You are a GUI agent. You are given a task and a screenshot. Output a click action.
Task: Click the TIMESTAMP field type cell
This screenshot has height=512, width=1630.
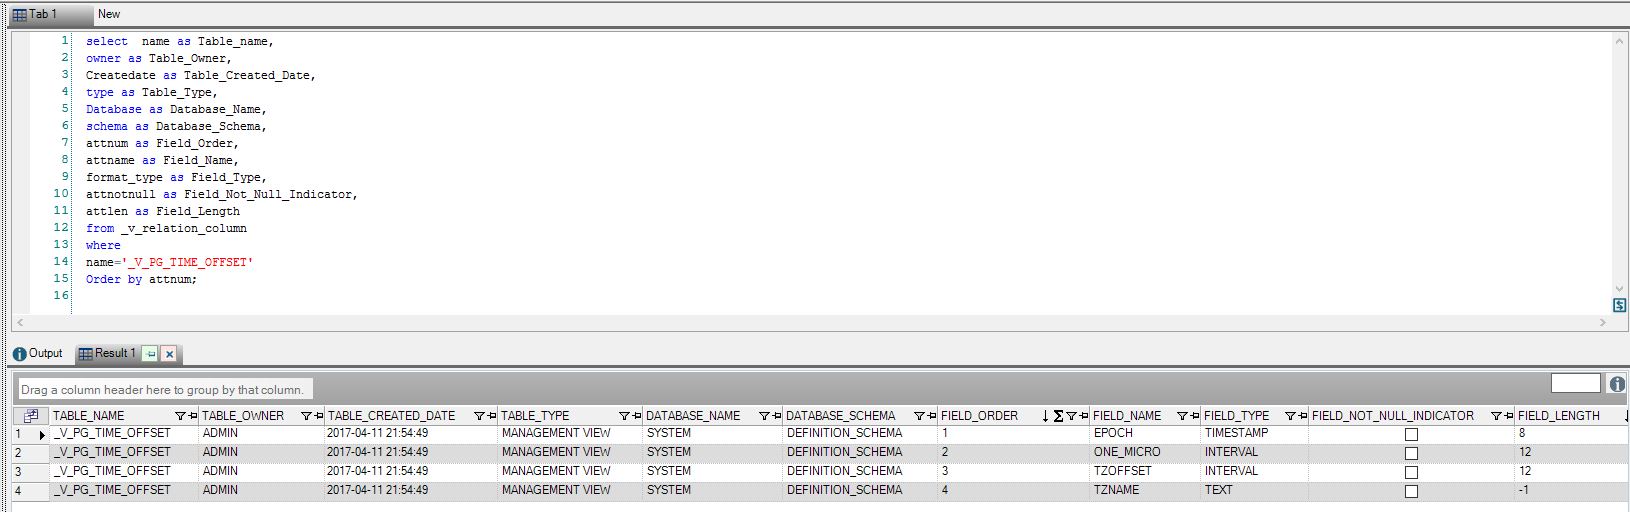(1255, 434)
